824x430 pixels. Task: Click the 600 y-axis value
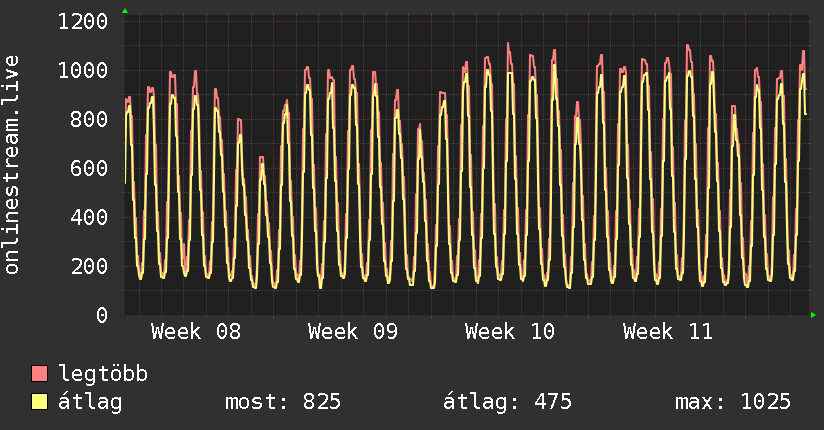pos(89,168)
